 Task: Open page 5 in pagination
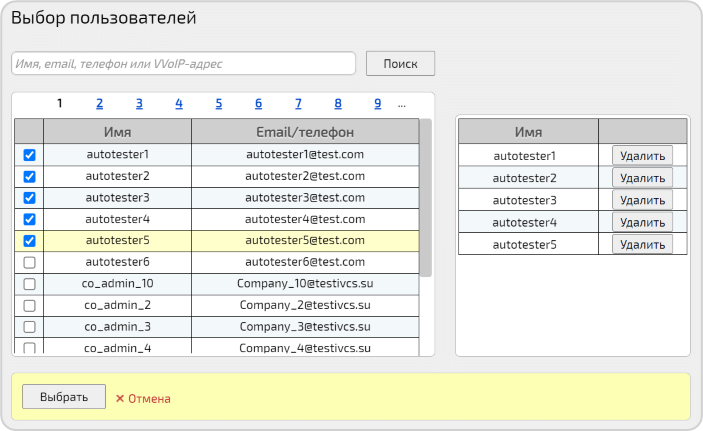coord(218,103)
